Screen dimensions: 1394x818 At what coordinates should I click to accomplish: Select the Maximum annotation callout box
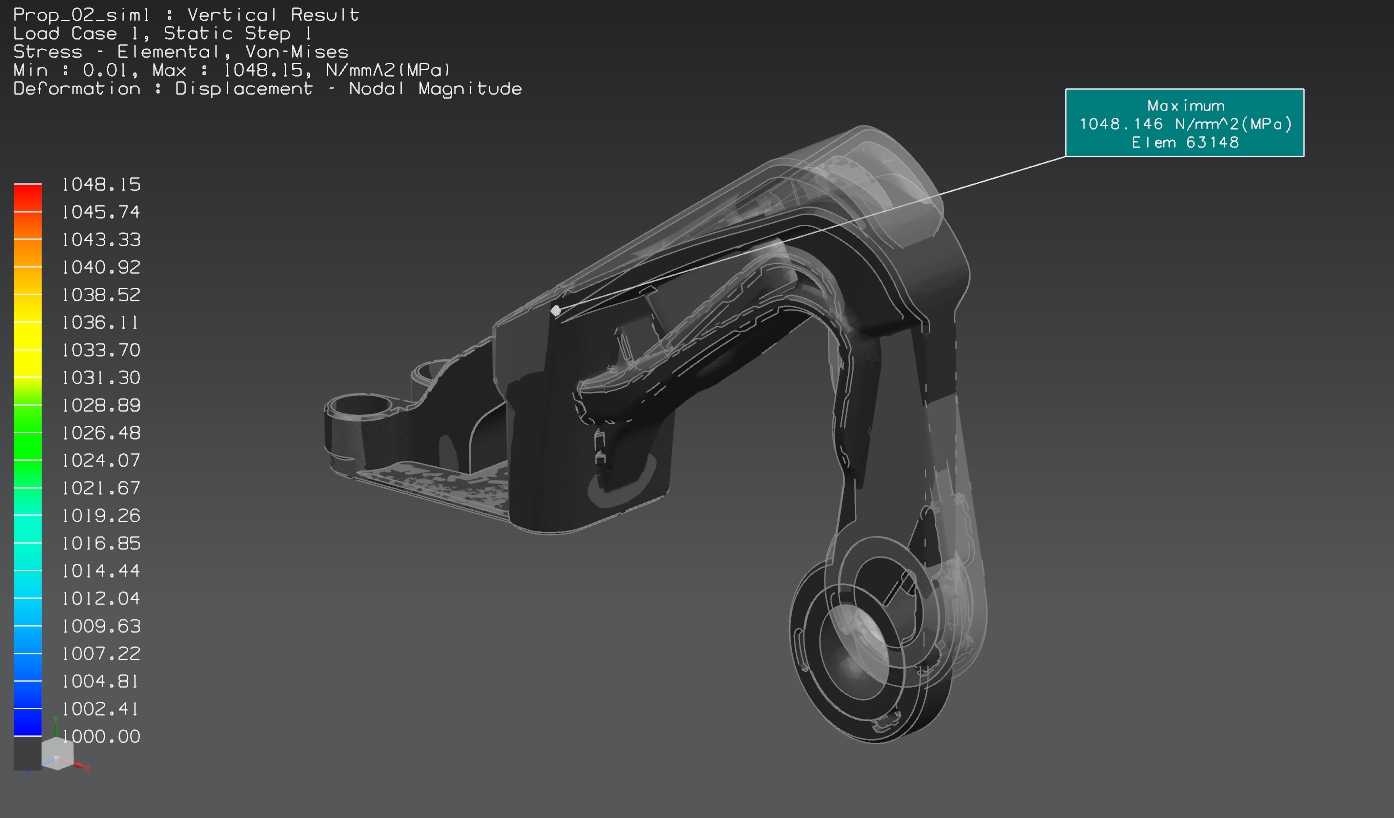click(1184, 123)
